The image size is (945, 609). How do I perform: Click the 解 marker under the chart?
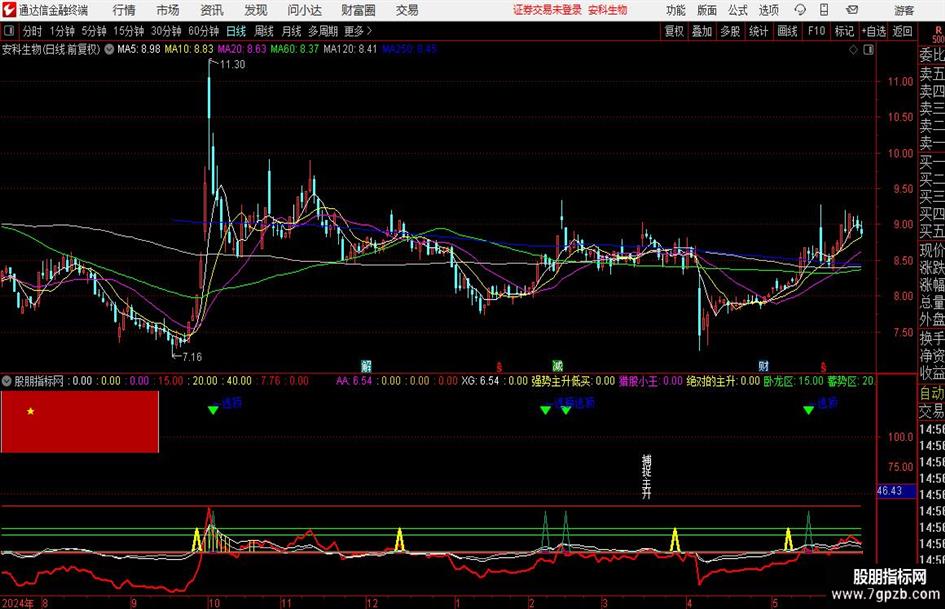366,366
